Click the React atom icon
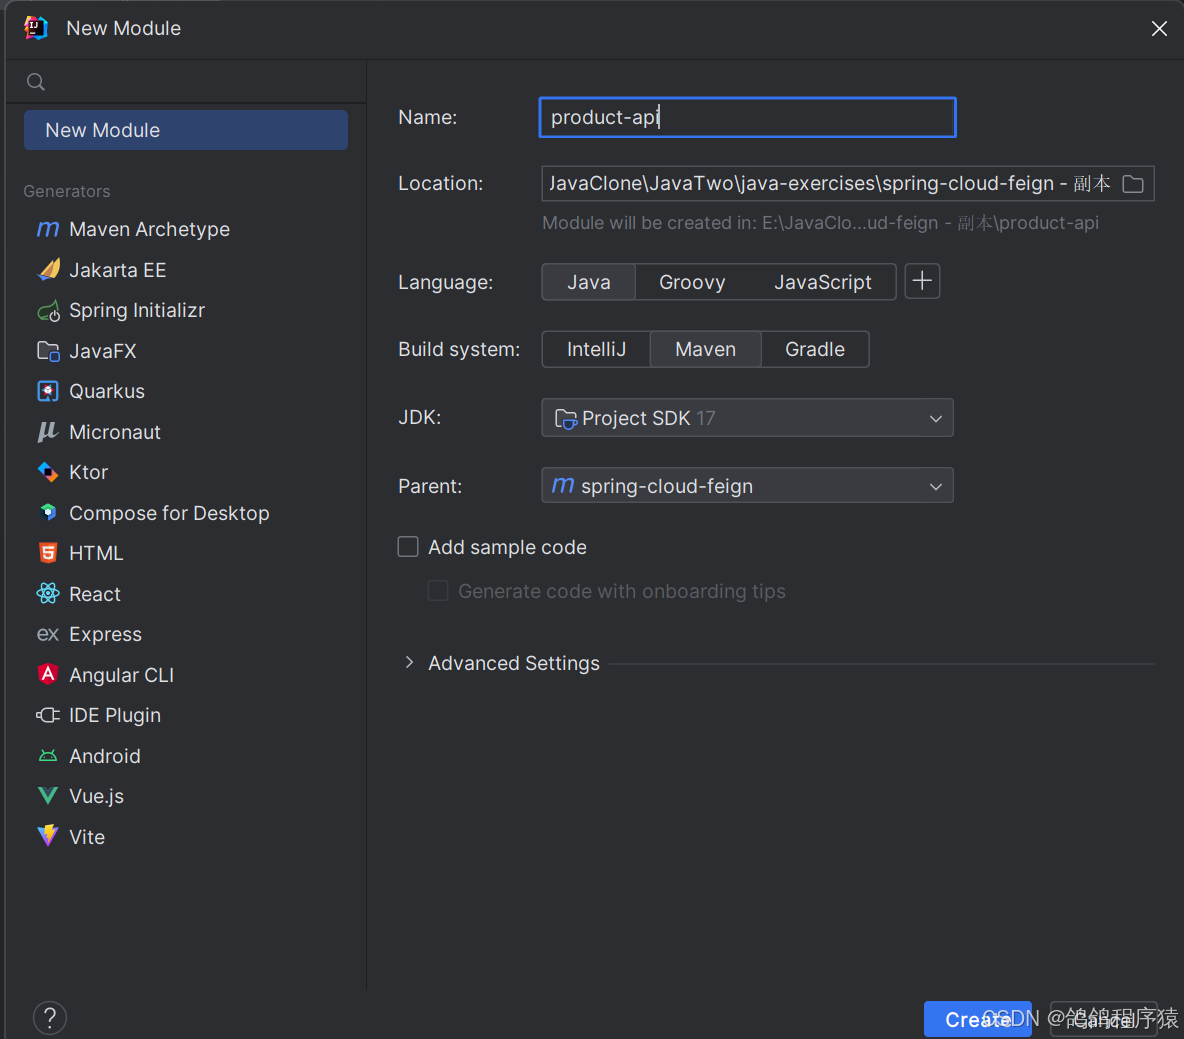Image resolution: width=1184 pixels, height=1039 pixels. click(x=48, y=593)
